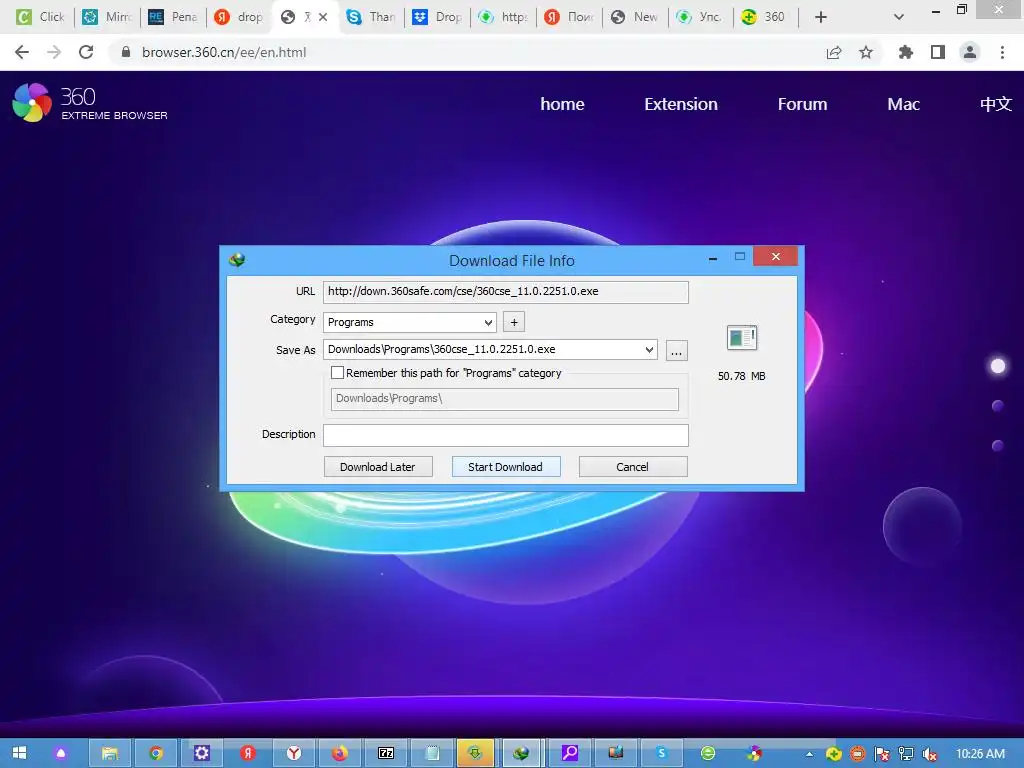This screenshot has height=768, width=1024.
Task: Switch to the 360 tab
Action: tap(764, 17)
